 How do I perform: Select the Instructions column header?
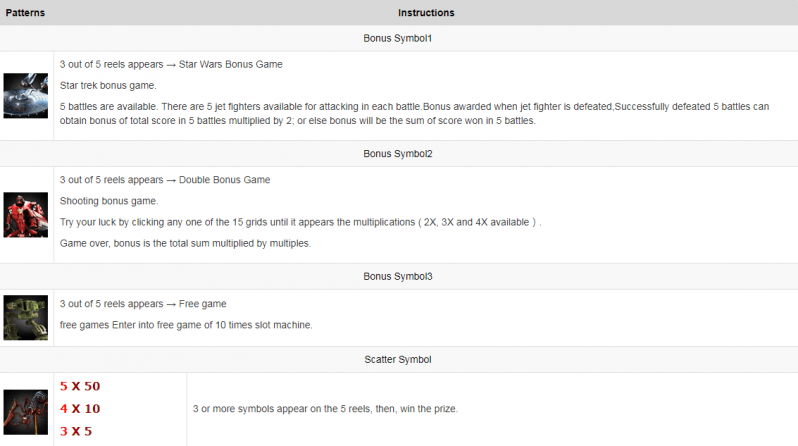pos(426,13)
